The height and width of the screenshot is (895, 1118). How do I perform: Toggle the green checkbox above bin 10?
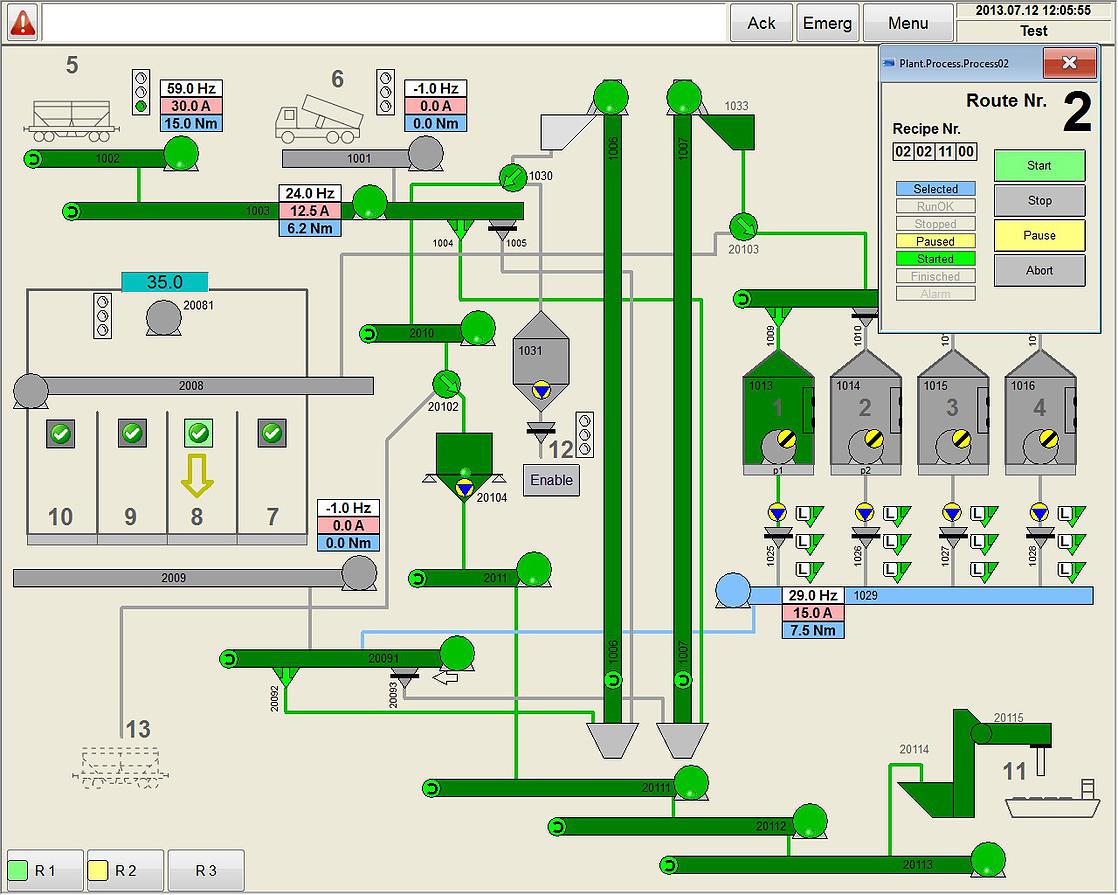point(61,433)
